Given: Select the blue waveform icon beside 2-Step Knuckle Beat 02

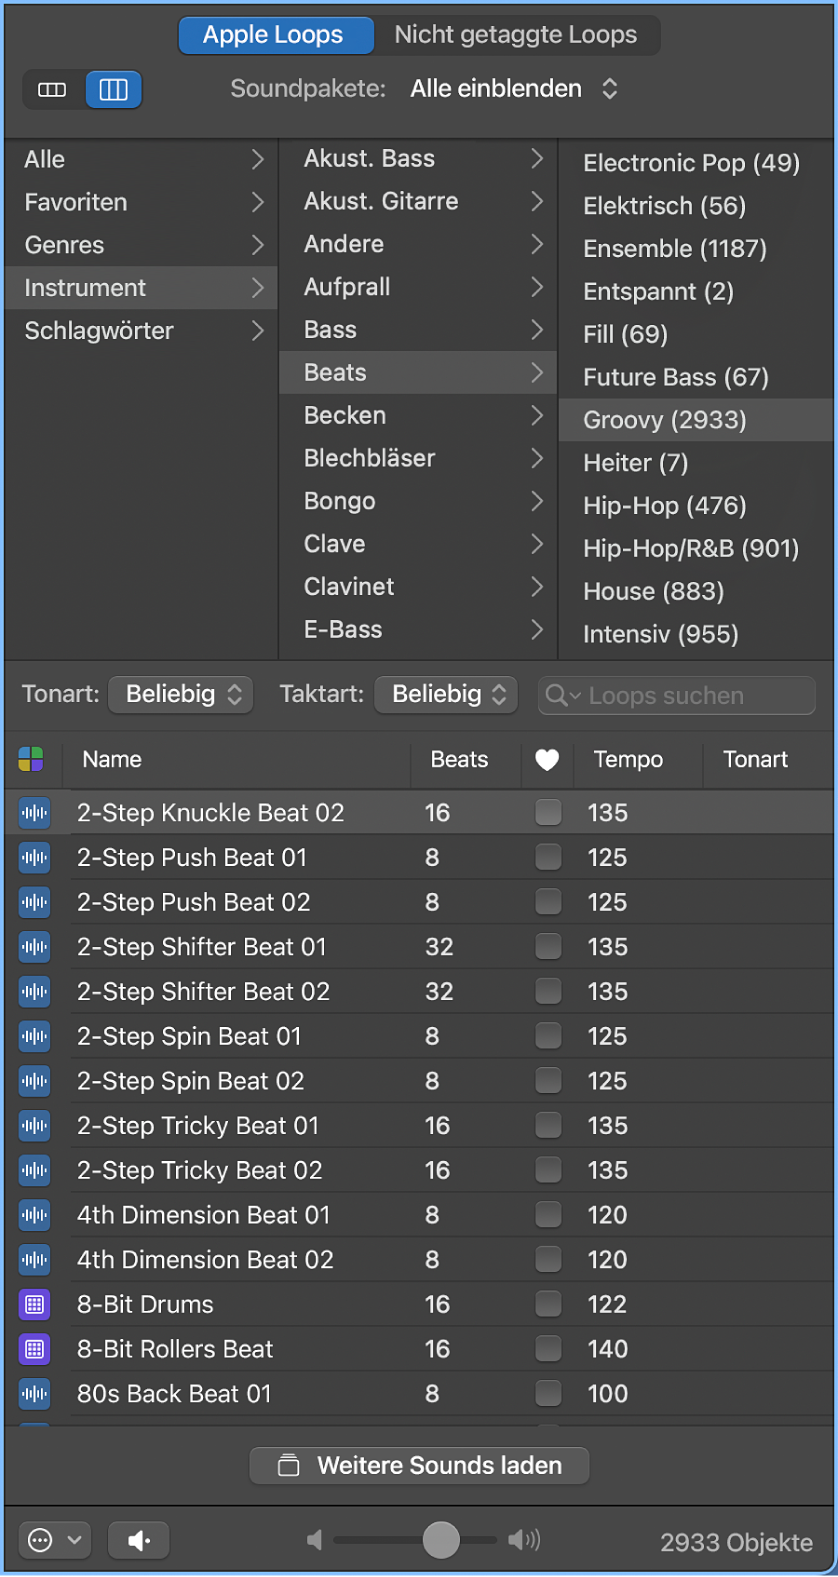Looking at the screenshot, I should [34, 813].
